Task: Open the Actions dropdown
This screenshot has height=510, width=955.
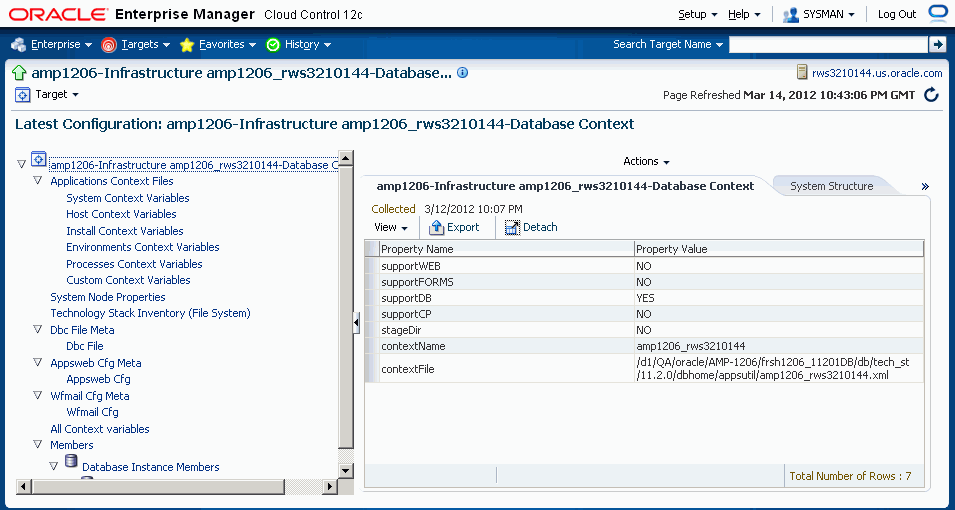Action: [x=646, y=161]
